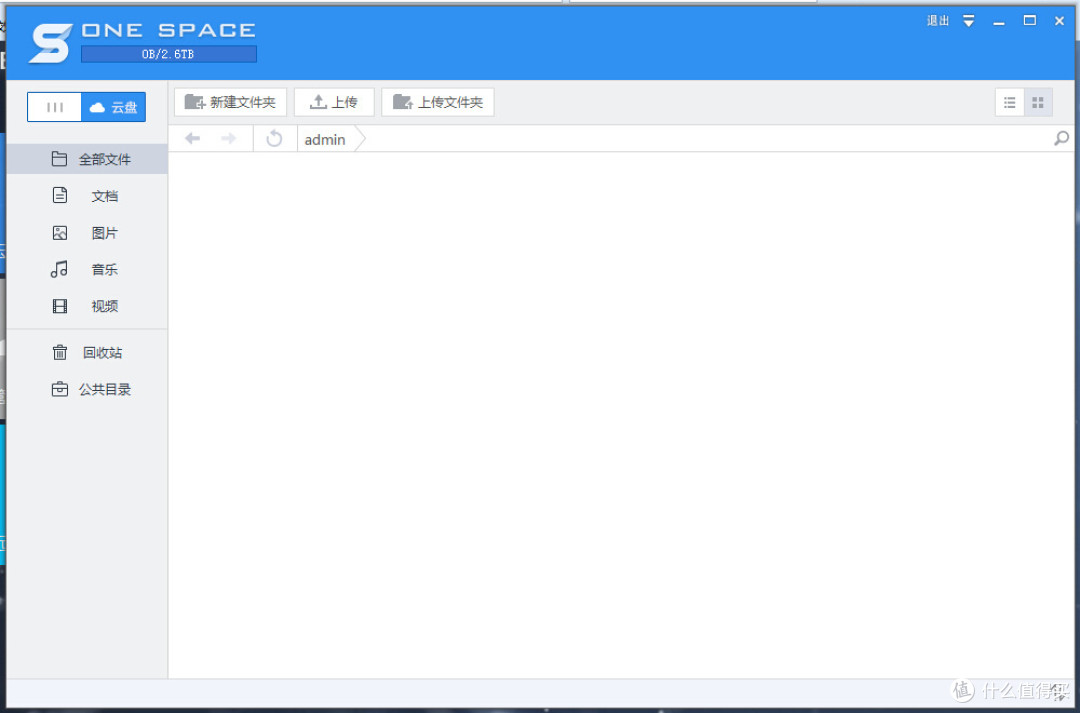Open the 图片 pictures category

pos(87,233)
